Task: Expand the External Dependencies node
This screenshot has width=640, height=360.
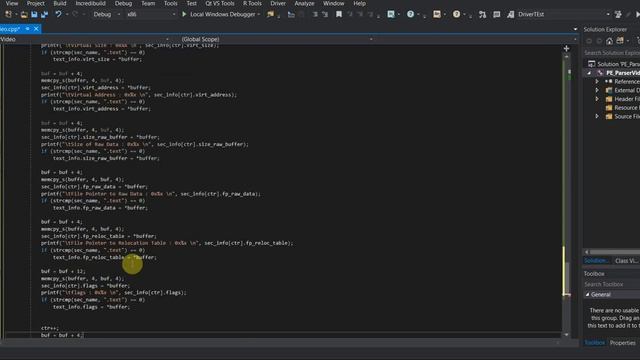Action: 597,90
